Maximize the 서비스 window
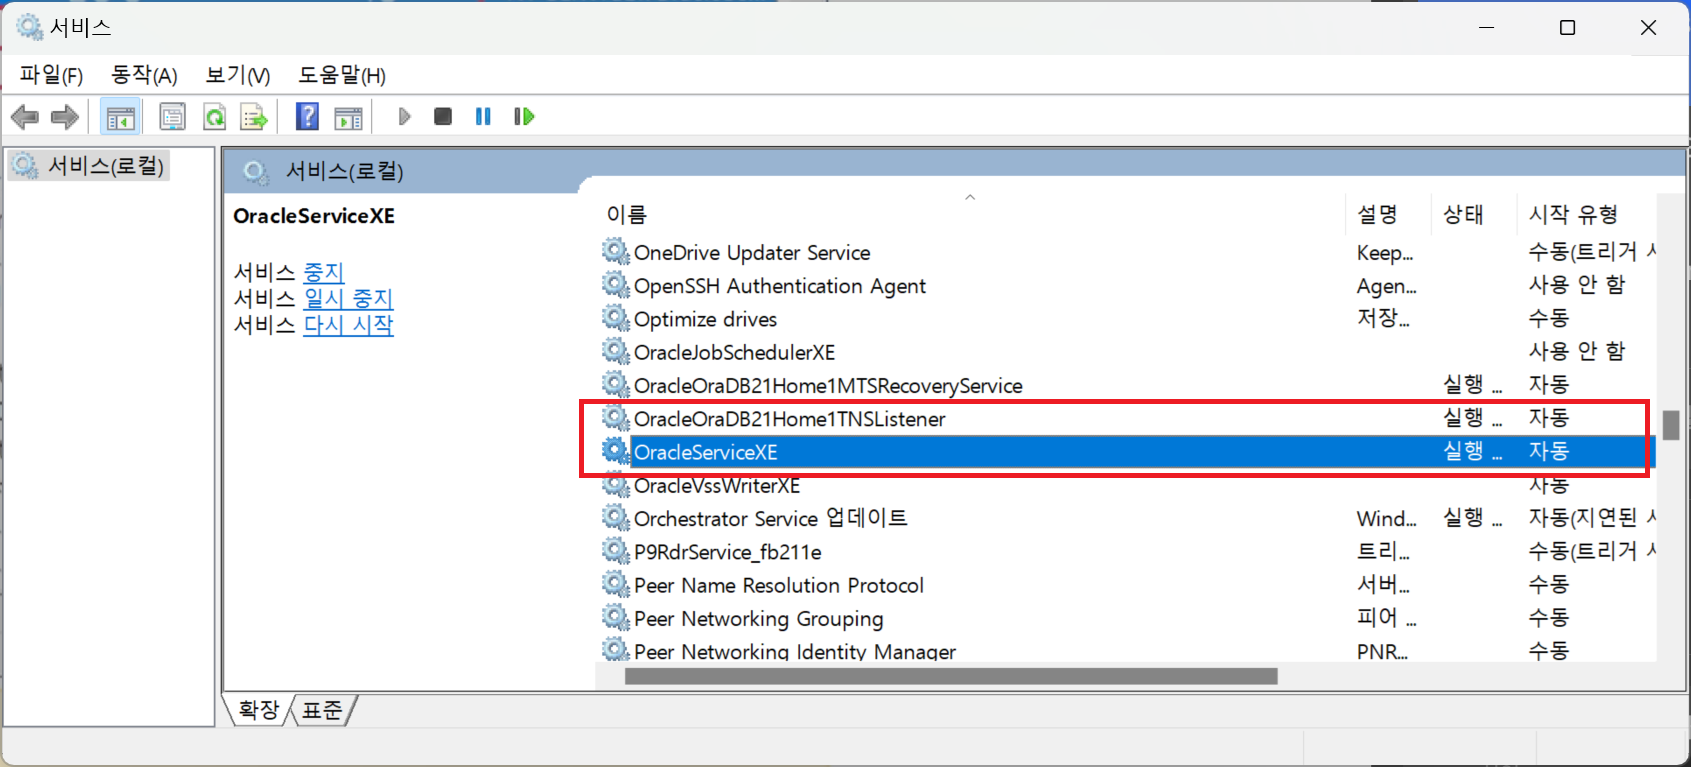 [1567, 27]
